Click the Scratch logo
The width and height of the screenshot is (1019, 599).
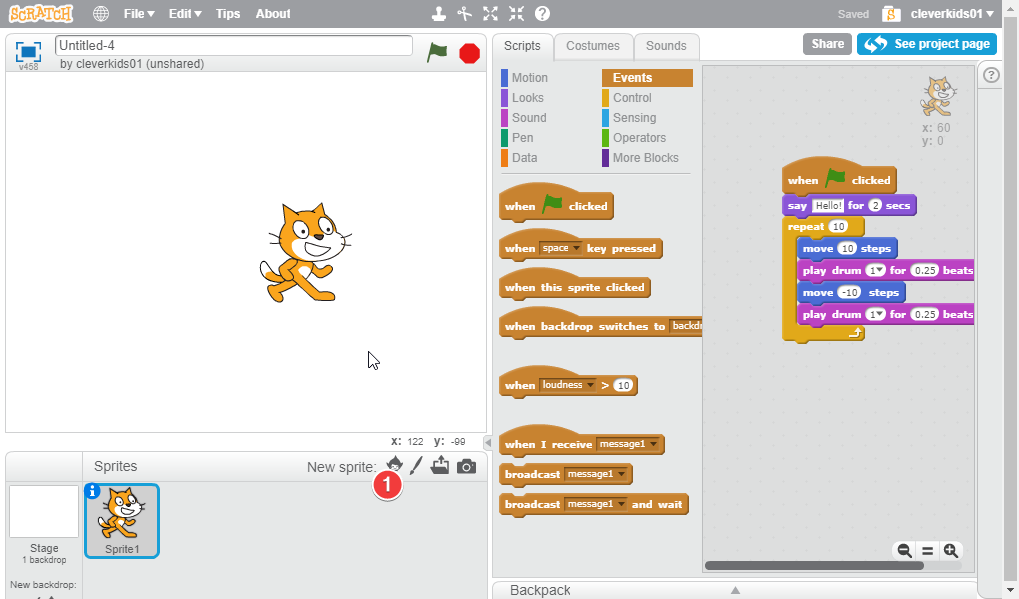pyautogui.click(x=41, y=14)
